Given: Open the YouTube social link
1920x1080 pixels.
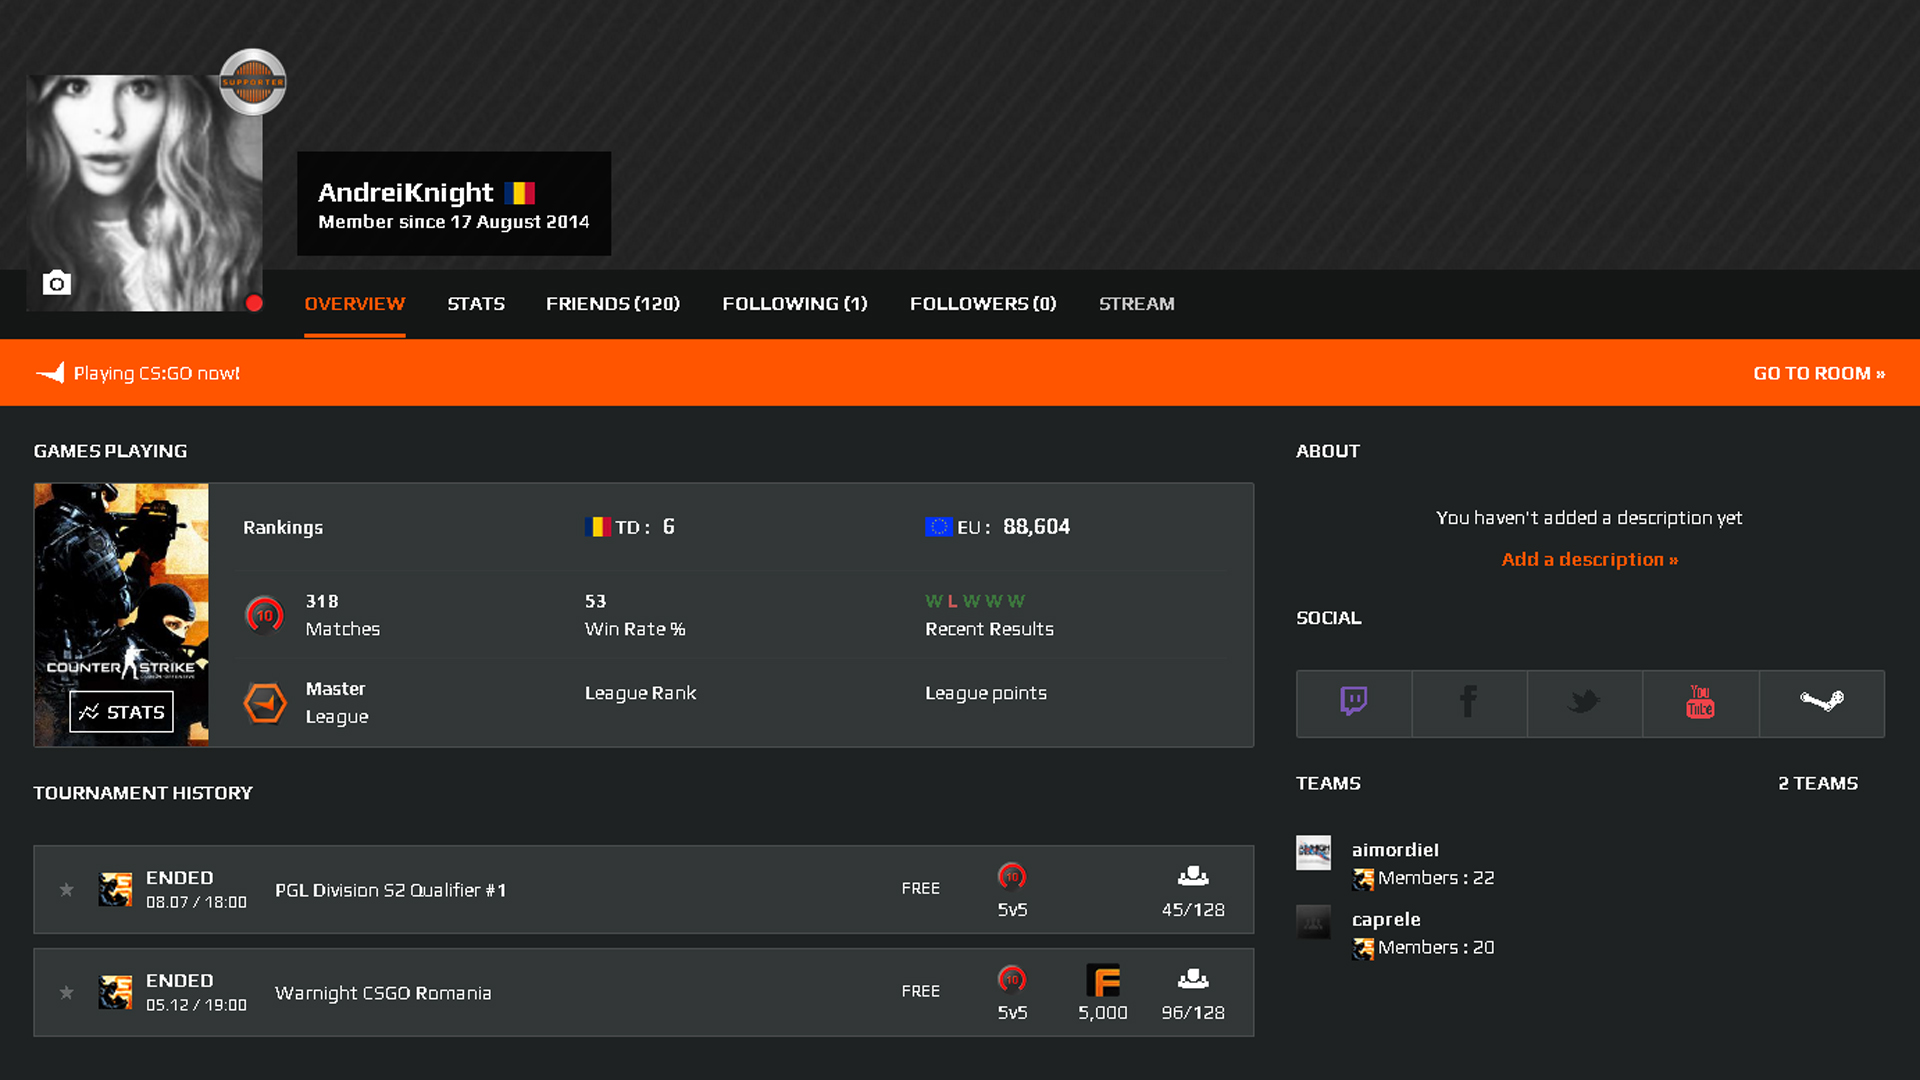Looking at the screenshot, I should (x=1700, y=703).
